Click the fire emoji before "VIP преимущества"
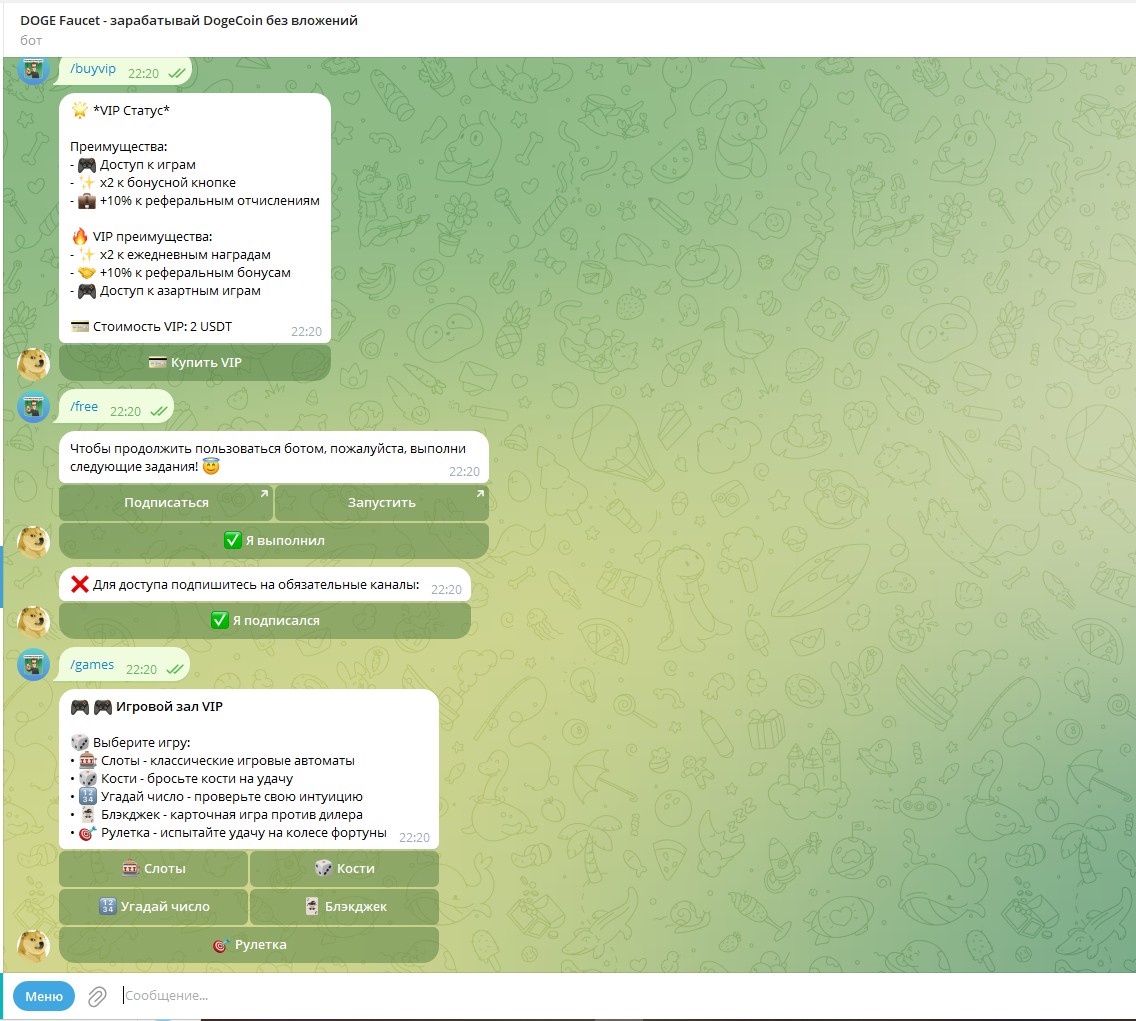The height and width of the screenshot is (1021, 1136). (80, 236)
